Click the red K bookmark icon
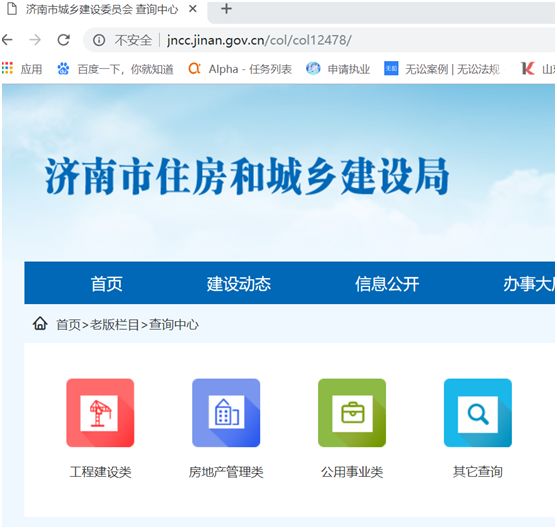557x529 pixels. (528, 68)
